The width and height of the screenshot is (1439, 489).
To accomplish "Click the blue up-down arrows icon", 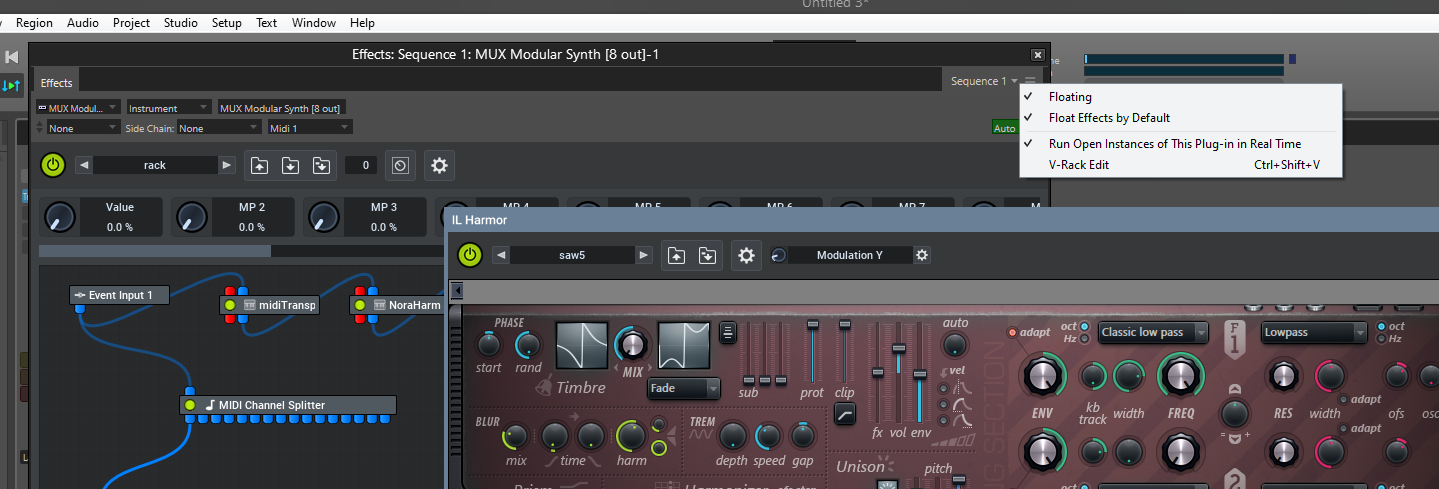I will click(12, 86).
